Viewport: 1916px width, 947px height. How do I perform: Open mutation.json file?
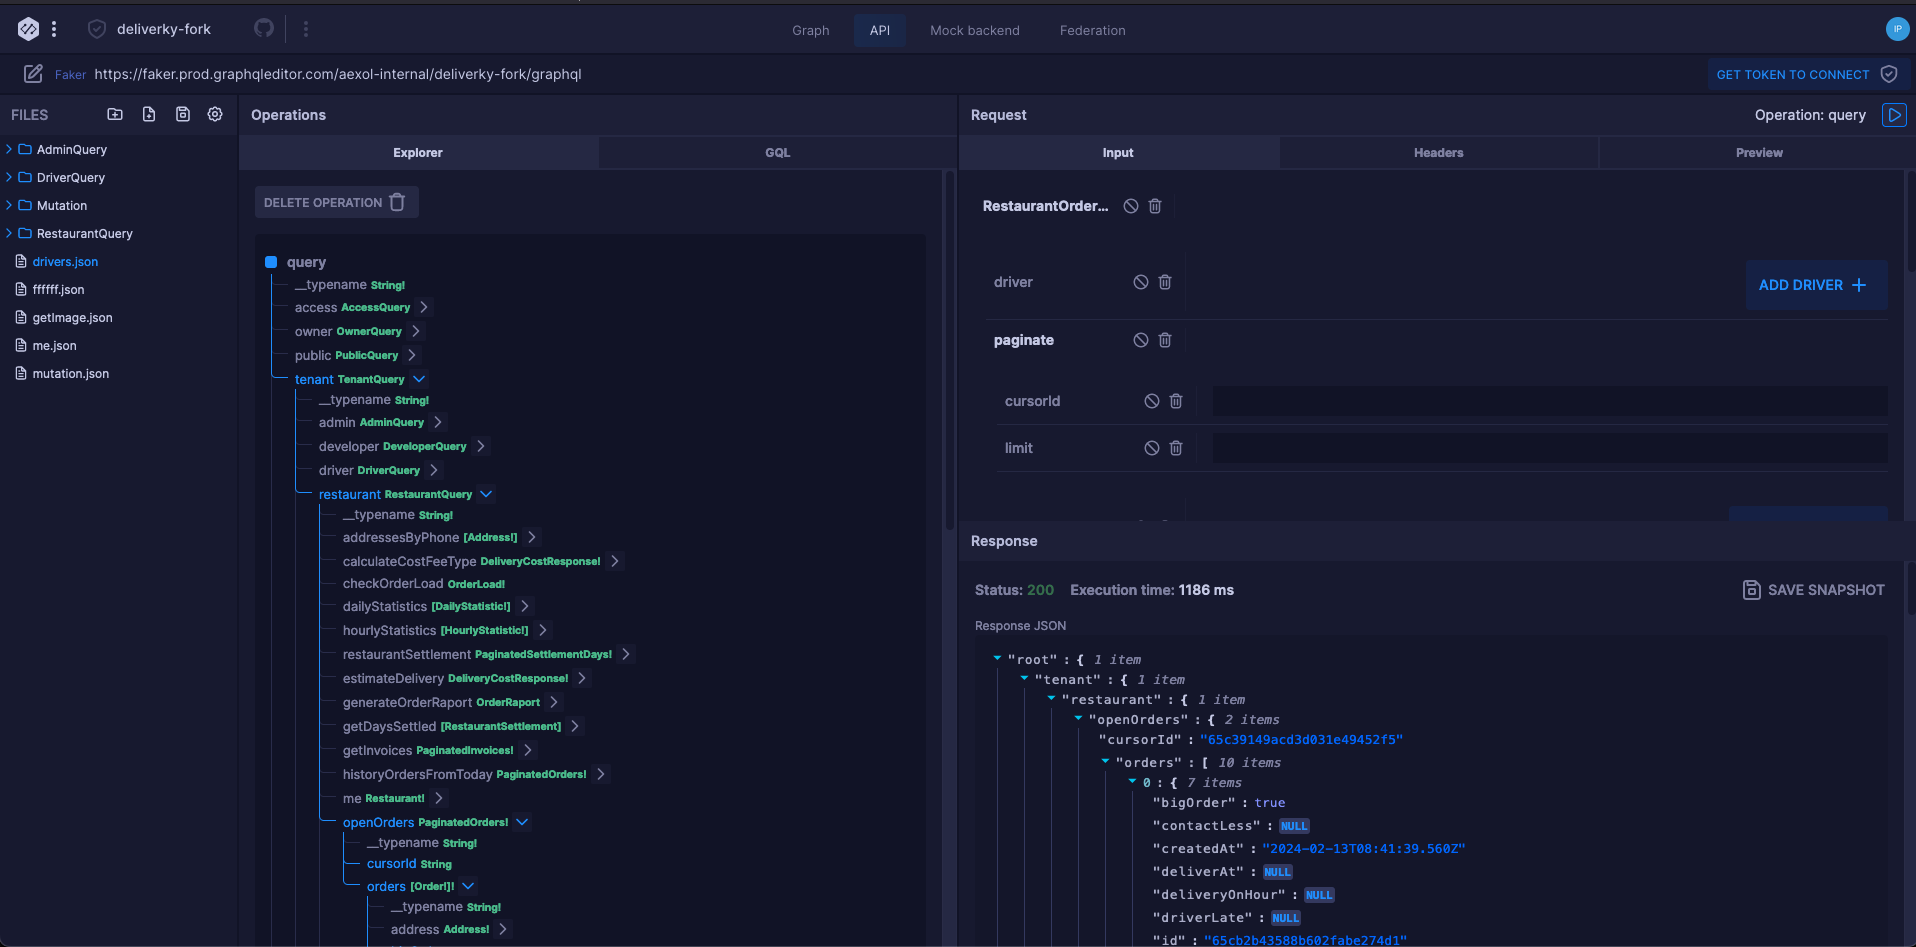pos(70,374)
